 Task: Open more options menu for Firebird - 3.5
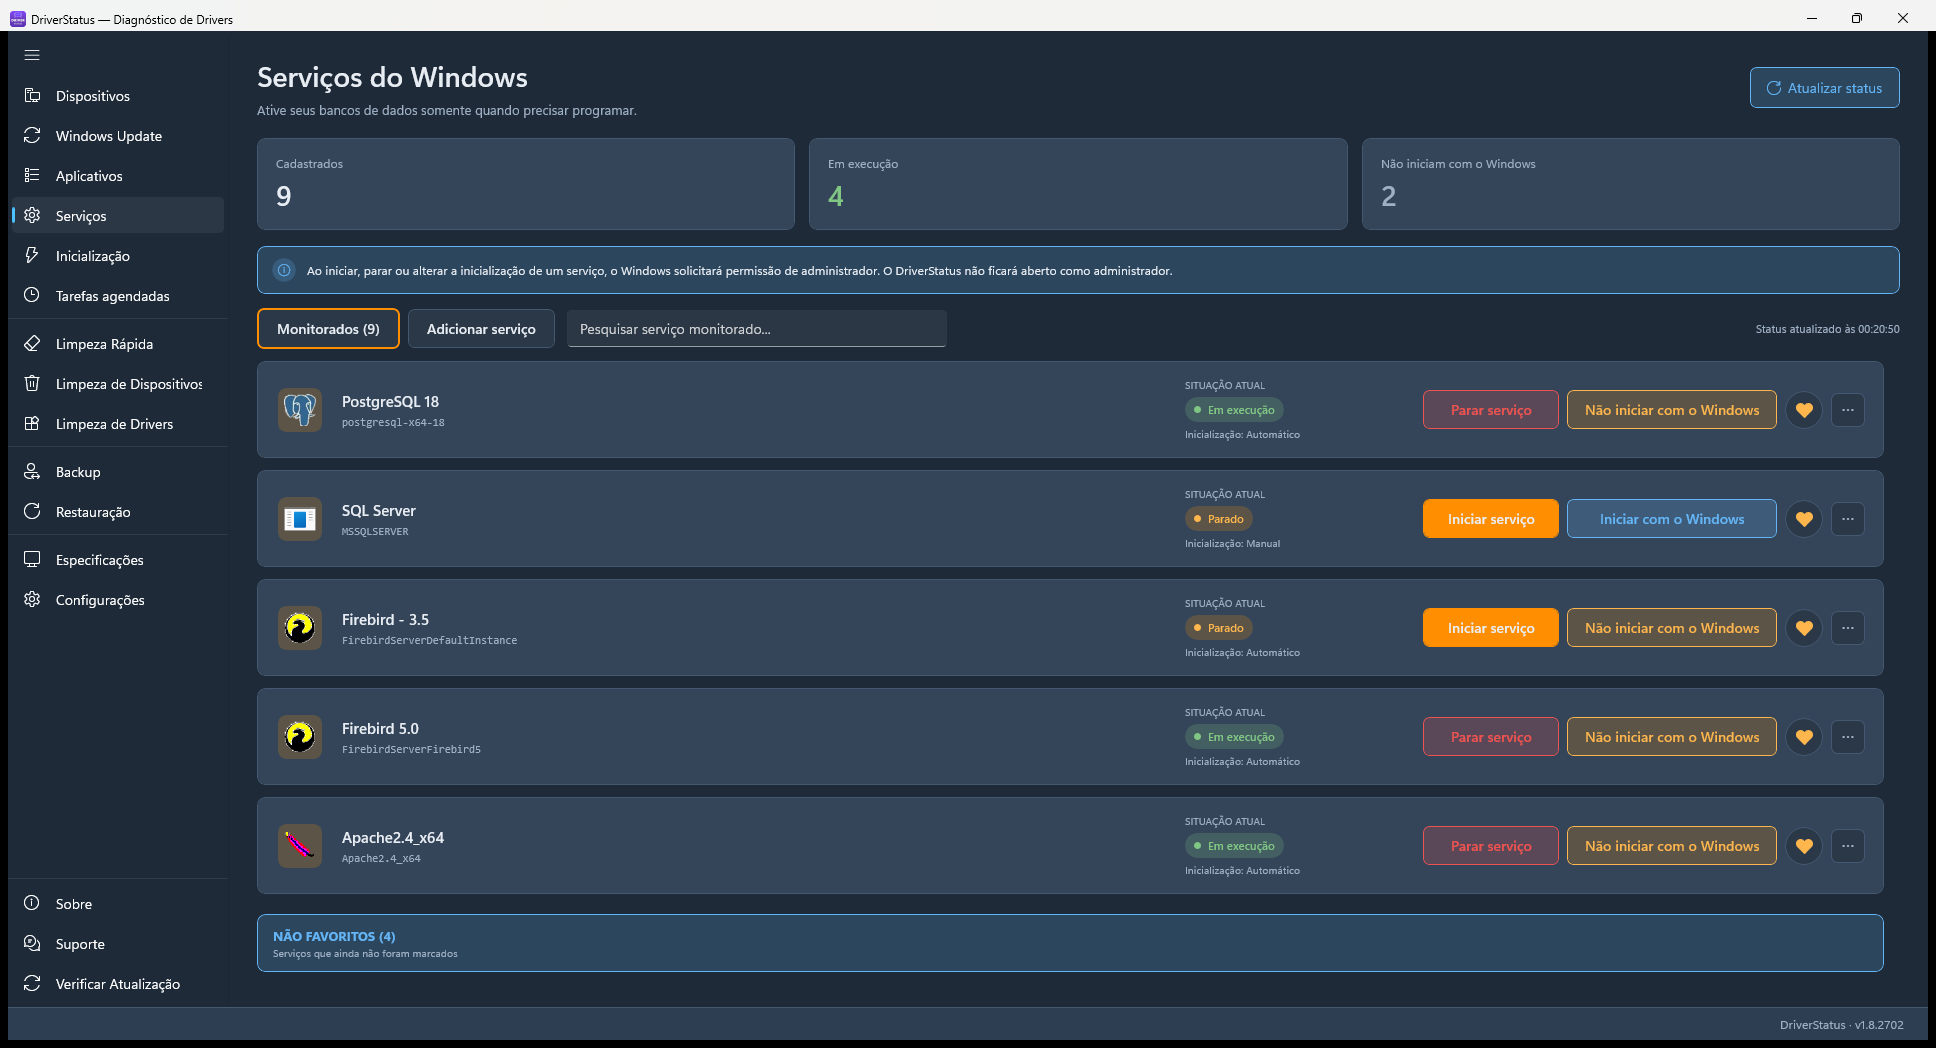point(1848,628)
